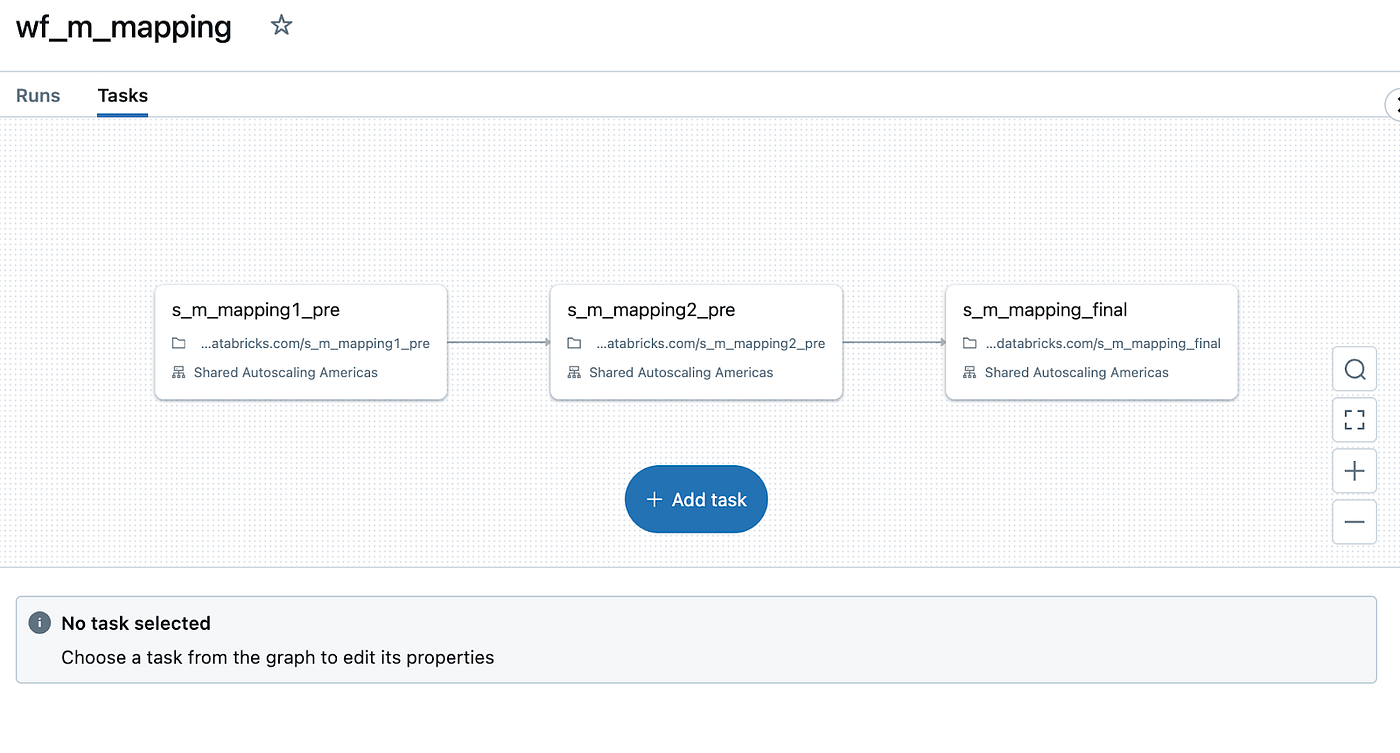Click the search icon in graph controls
The height and width of the screenshot is (753, 1400).
coord(1355,370)
